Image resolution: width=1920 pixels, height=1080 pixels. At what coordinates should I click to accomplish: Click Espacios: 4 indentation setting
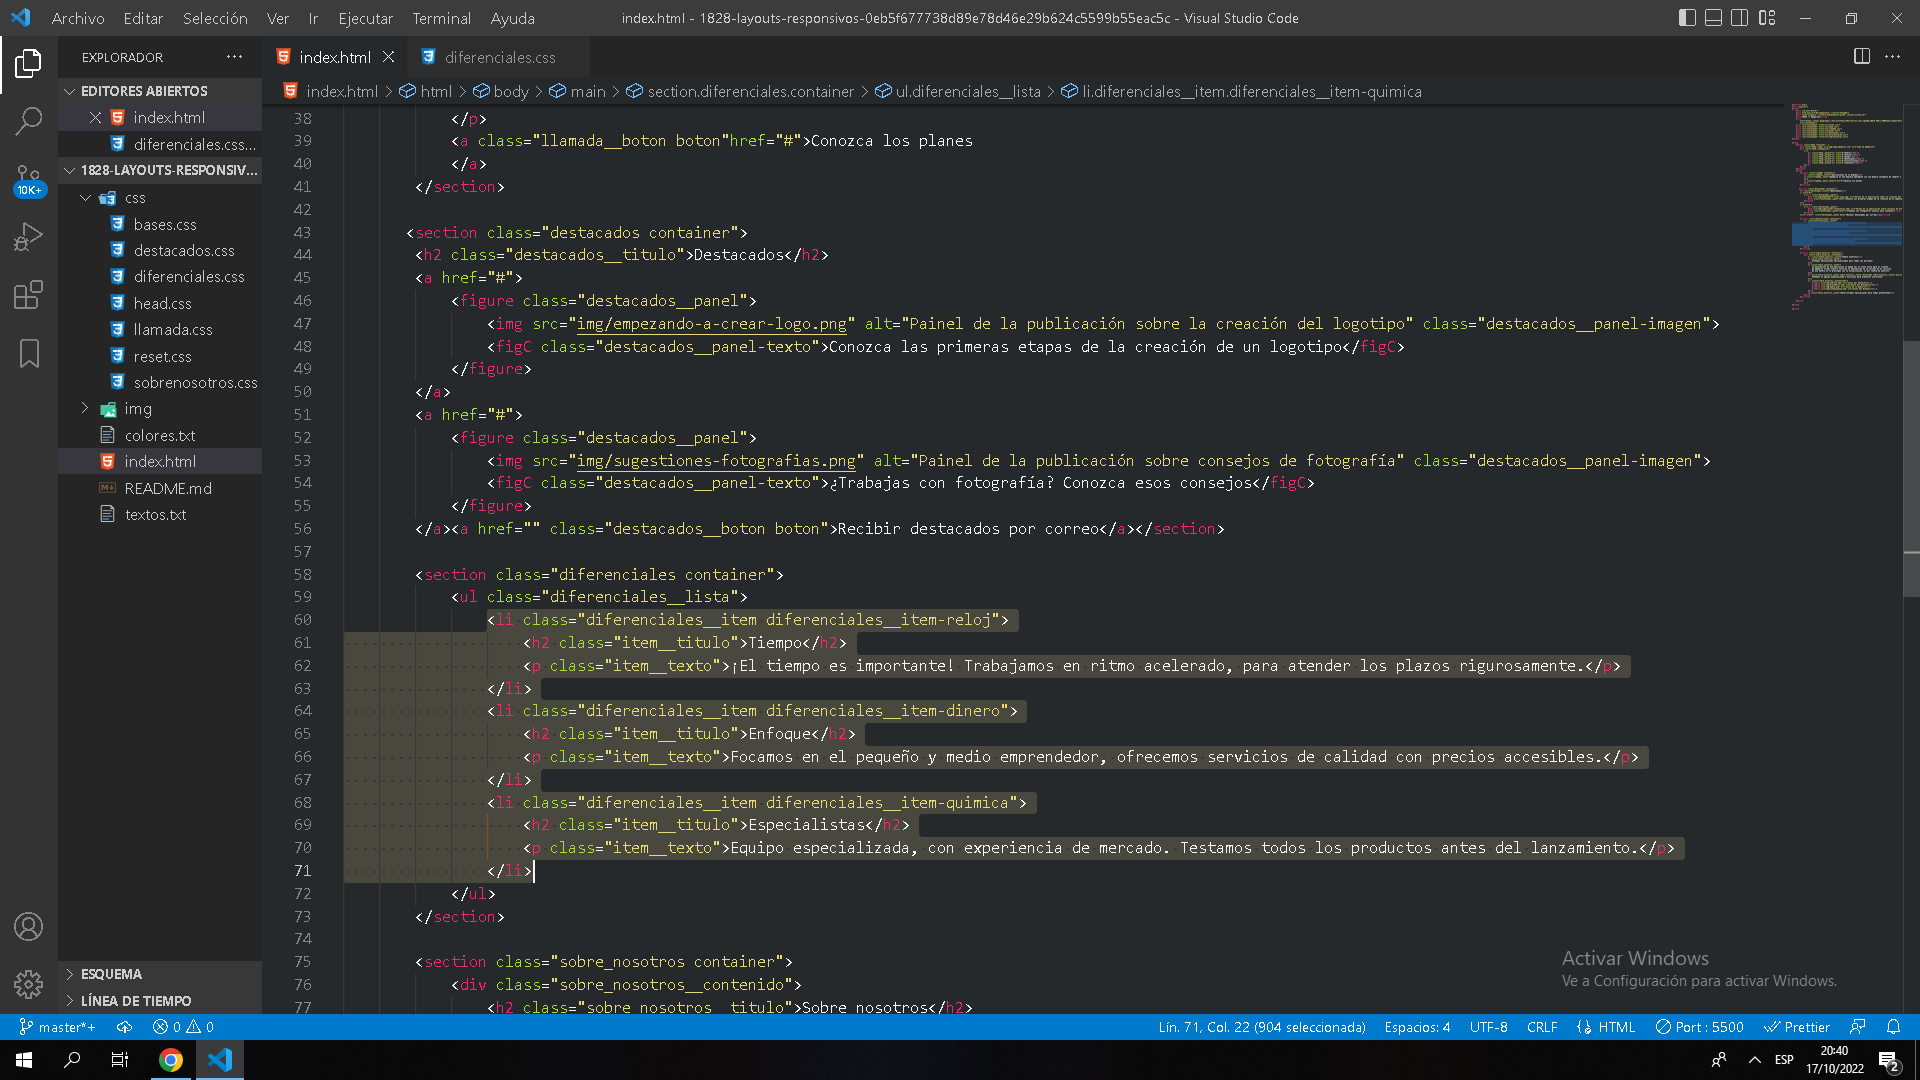1417,1027
